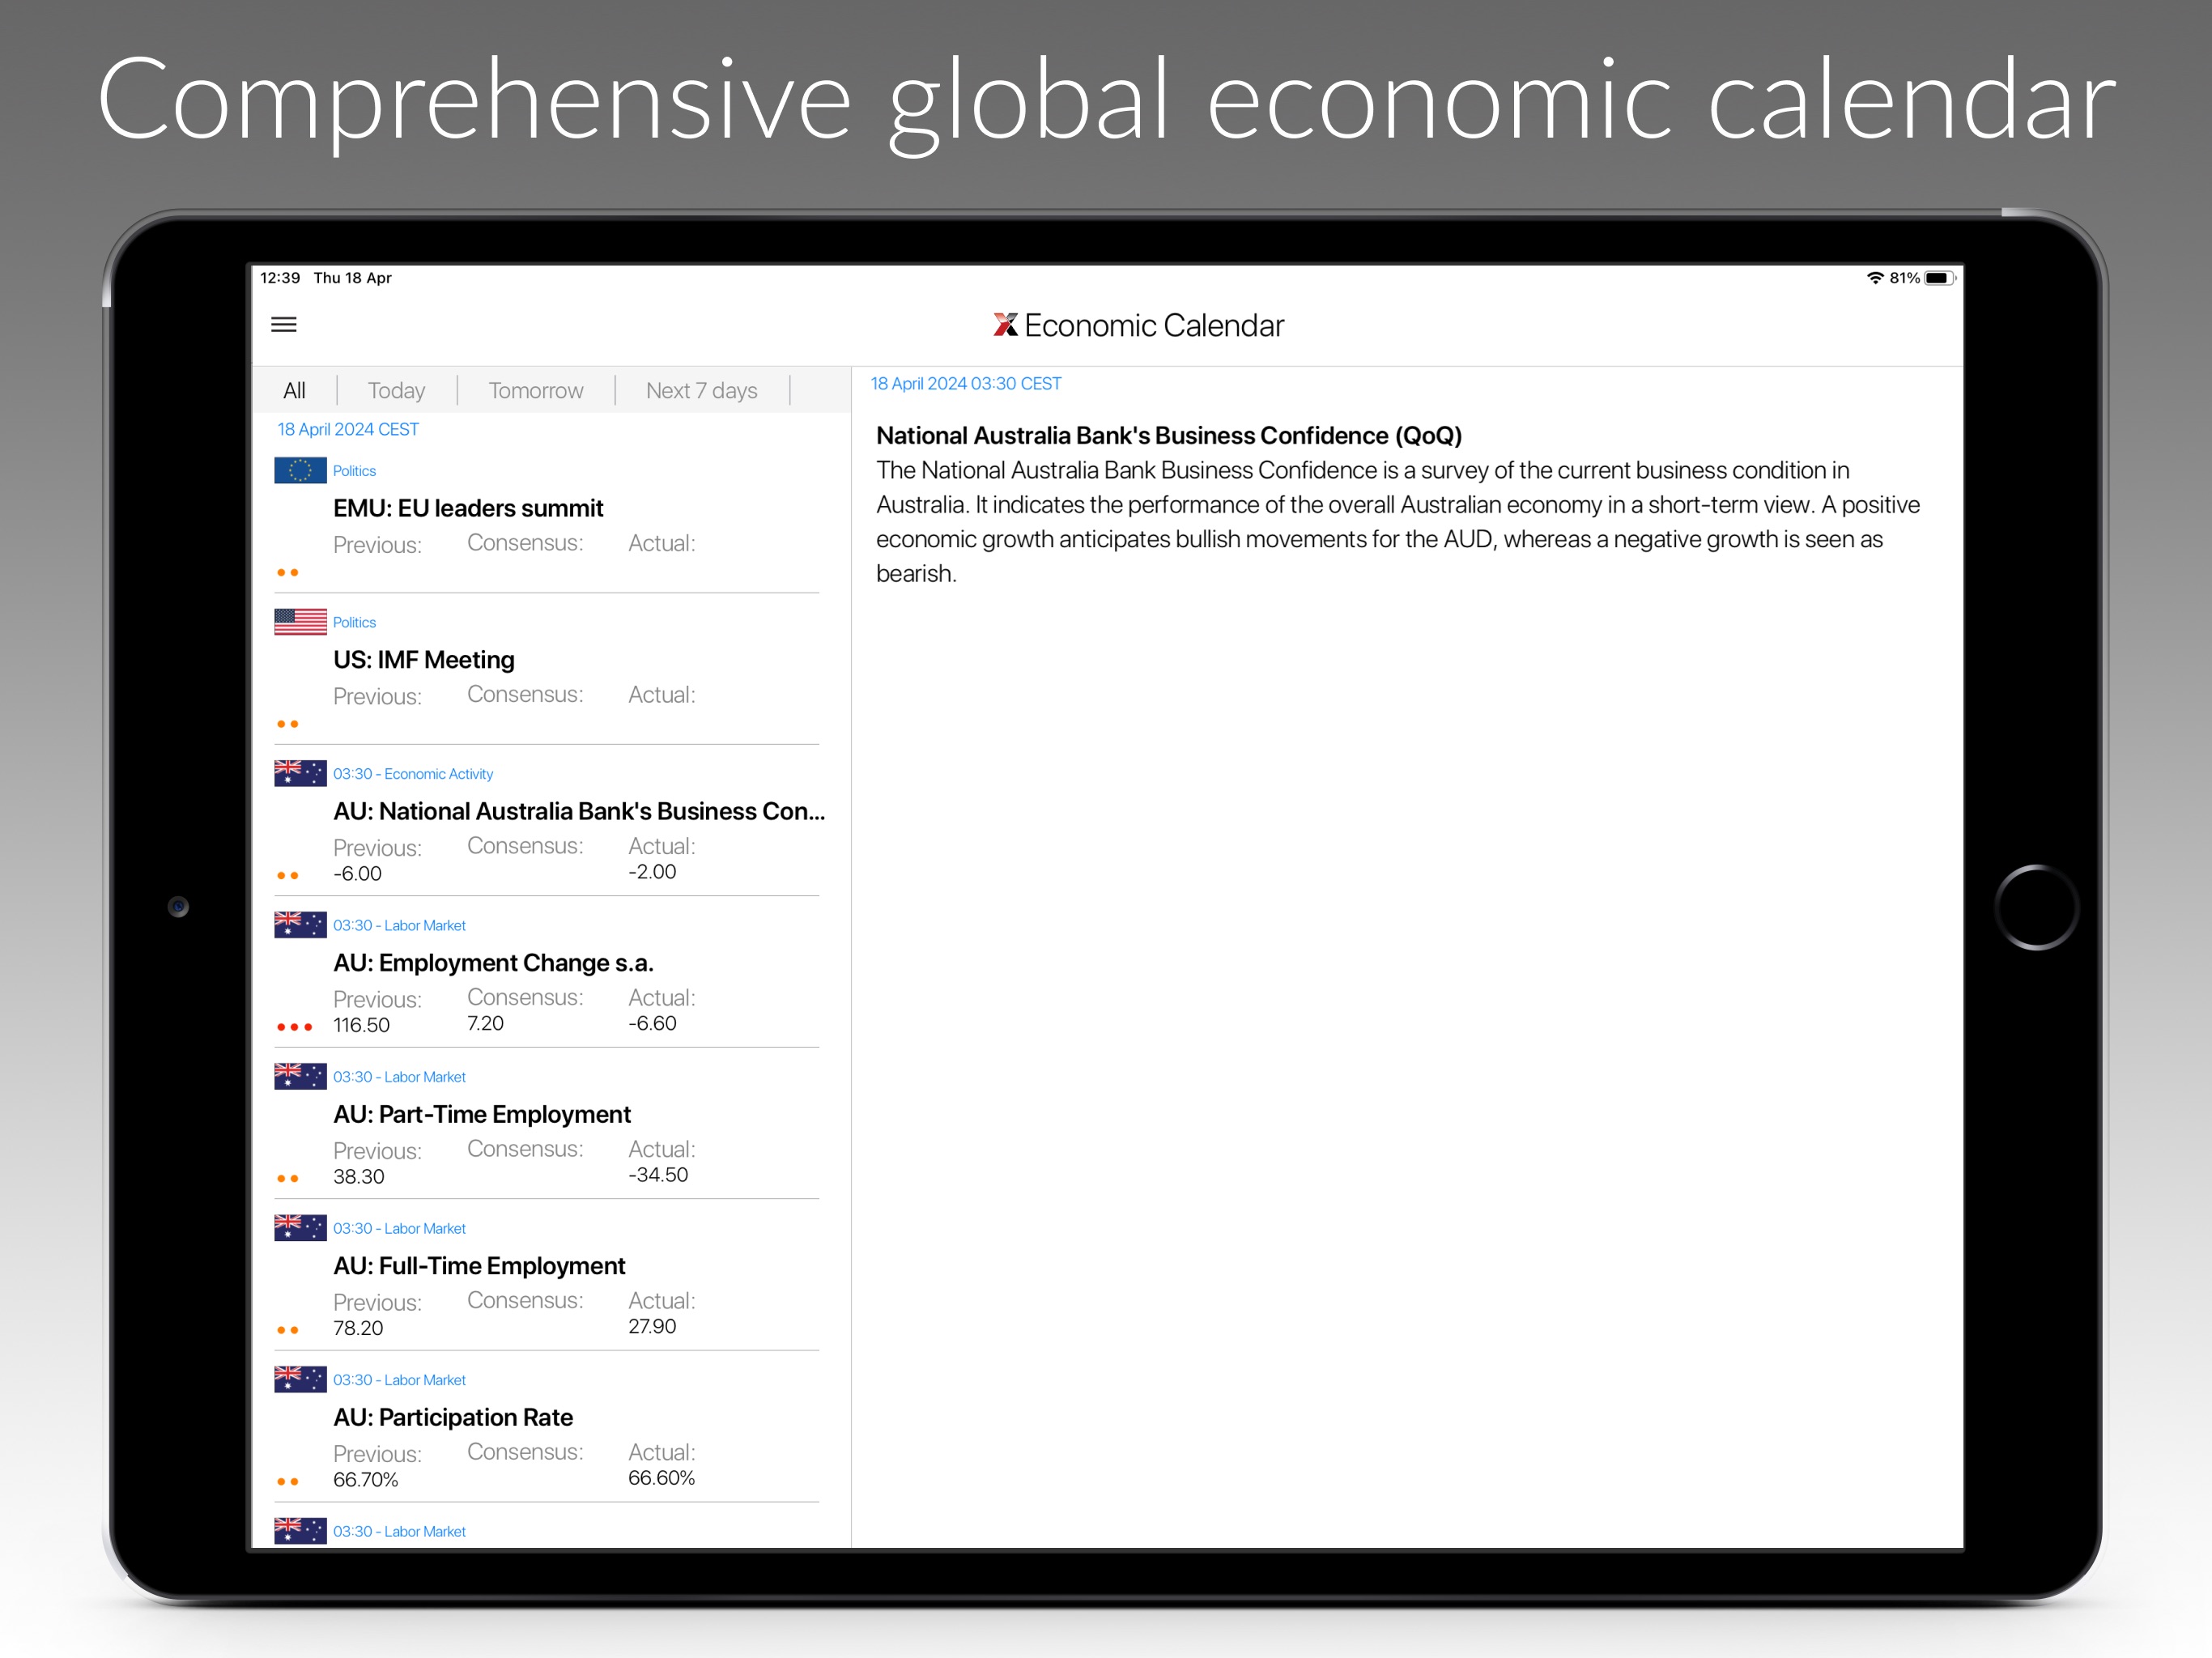Screen dimensions: 2212x1658
Task: Click actual value -2.00
Action: (652, 872)
